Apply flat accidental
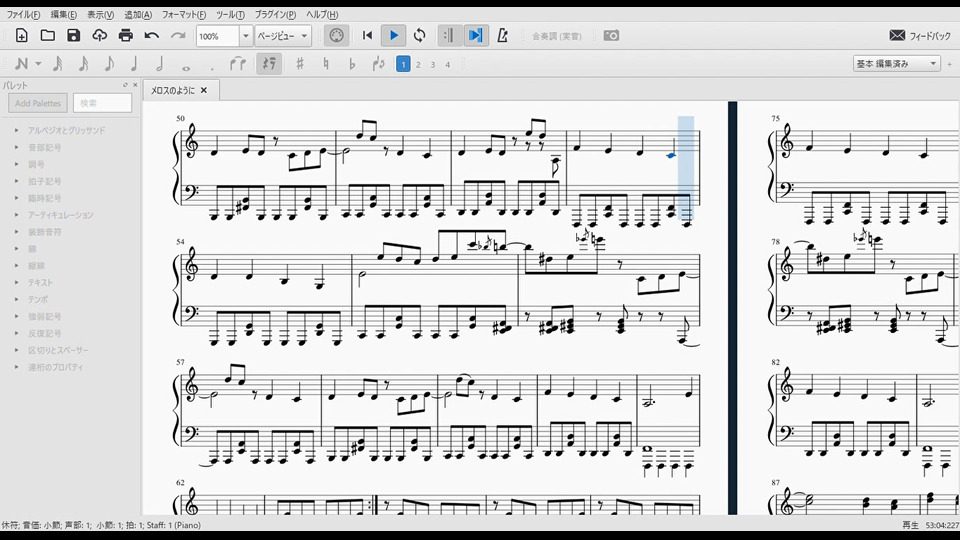 click(x=352, y=64)
